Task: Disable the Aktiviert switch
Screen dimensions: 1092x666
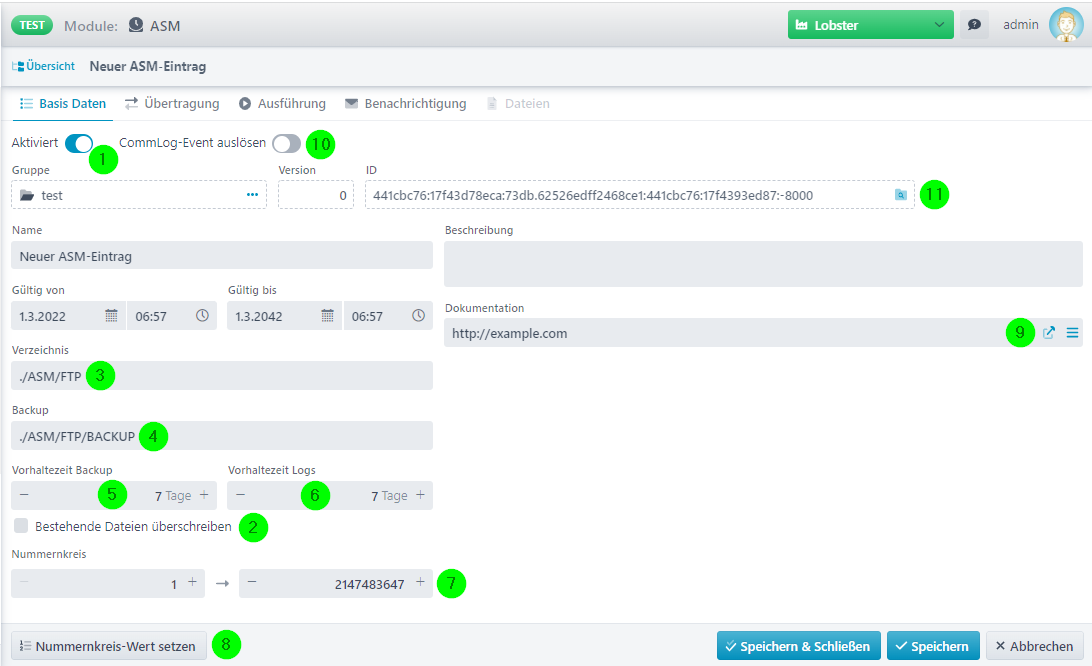Action: point(79,144)
